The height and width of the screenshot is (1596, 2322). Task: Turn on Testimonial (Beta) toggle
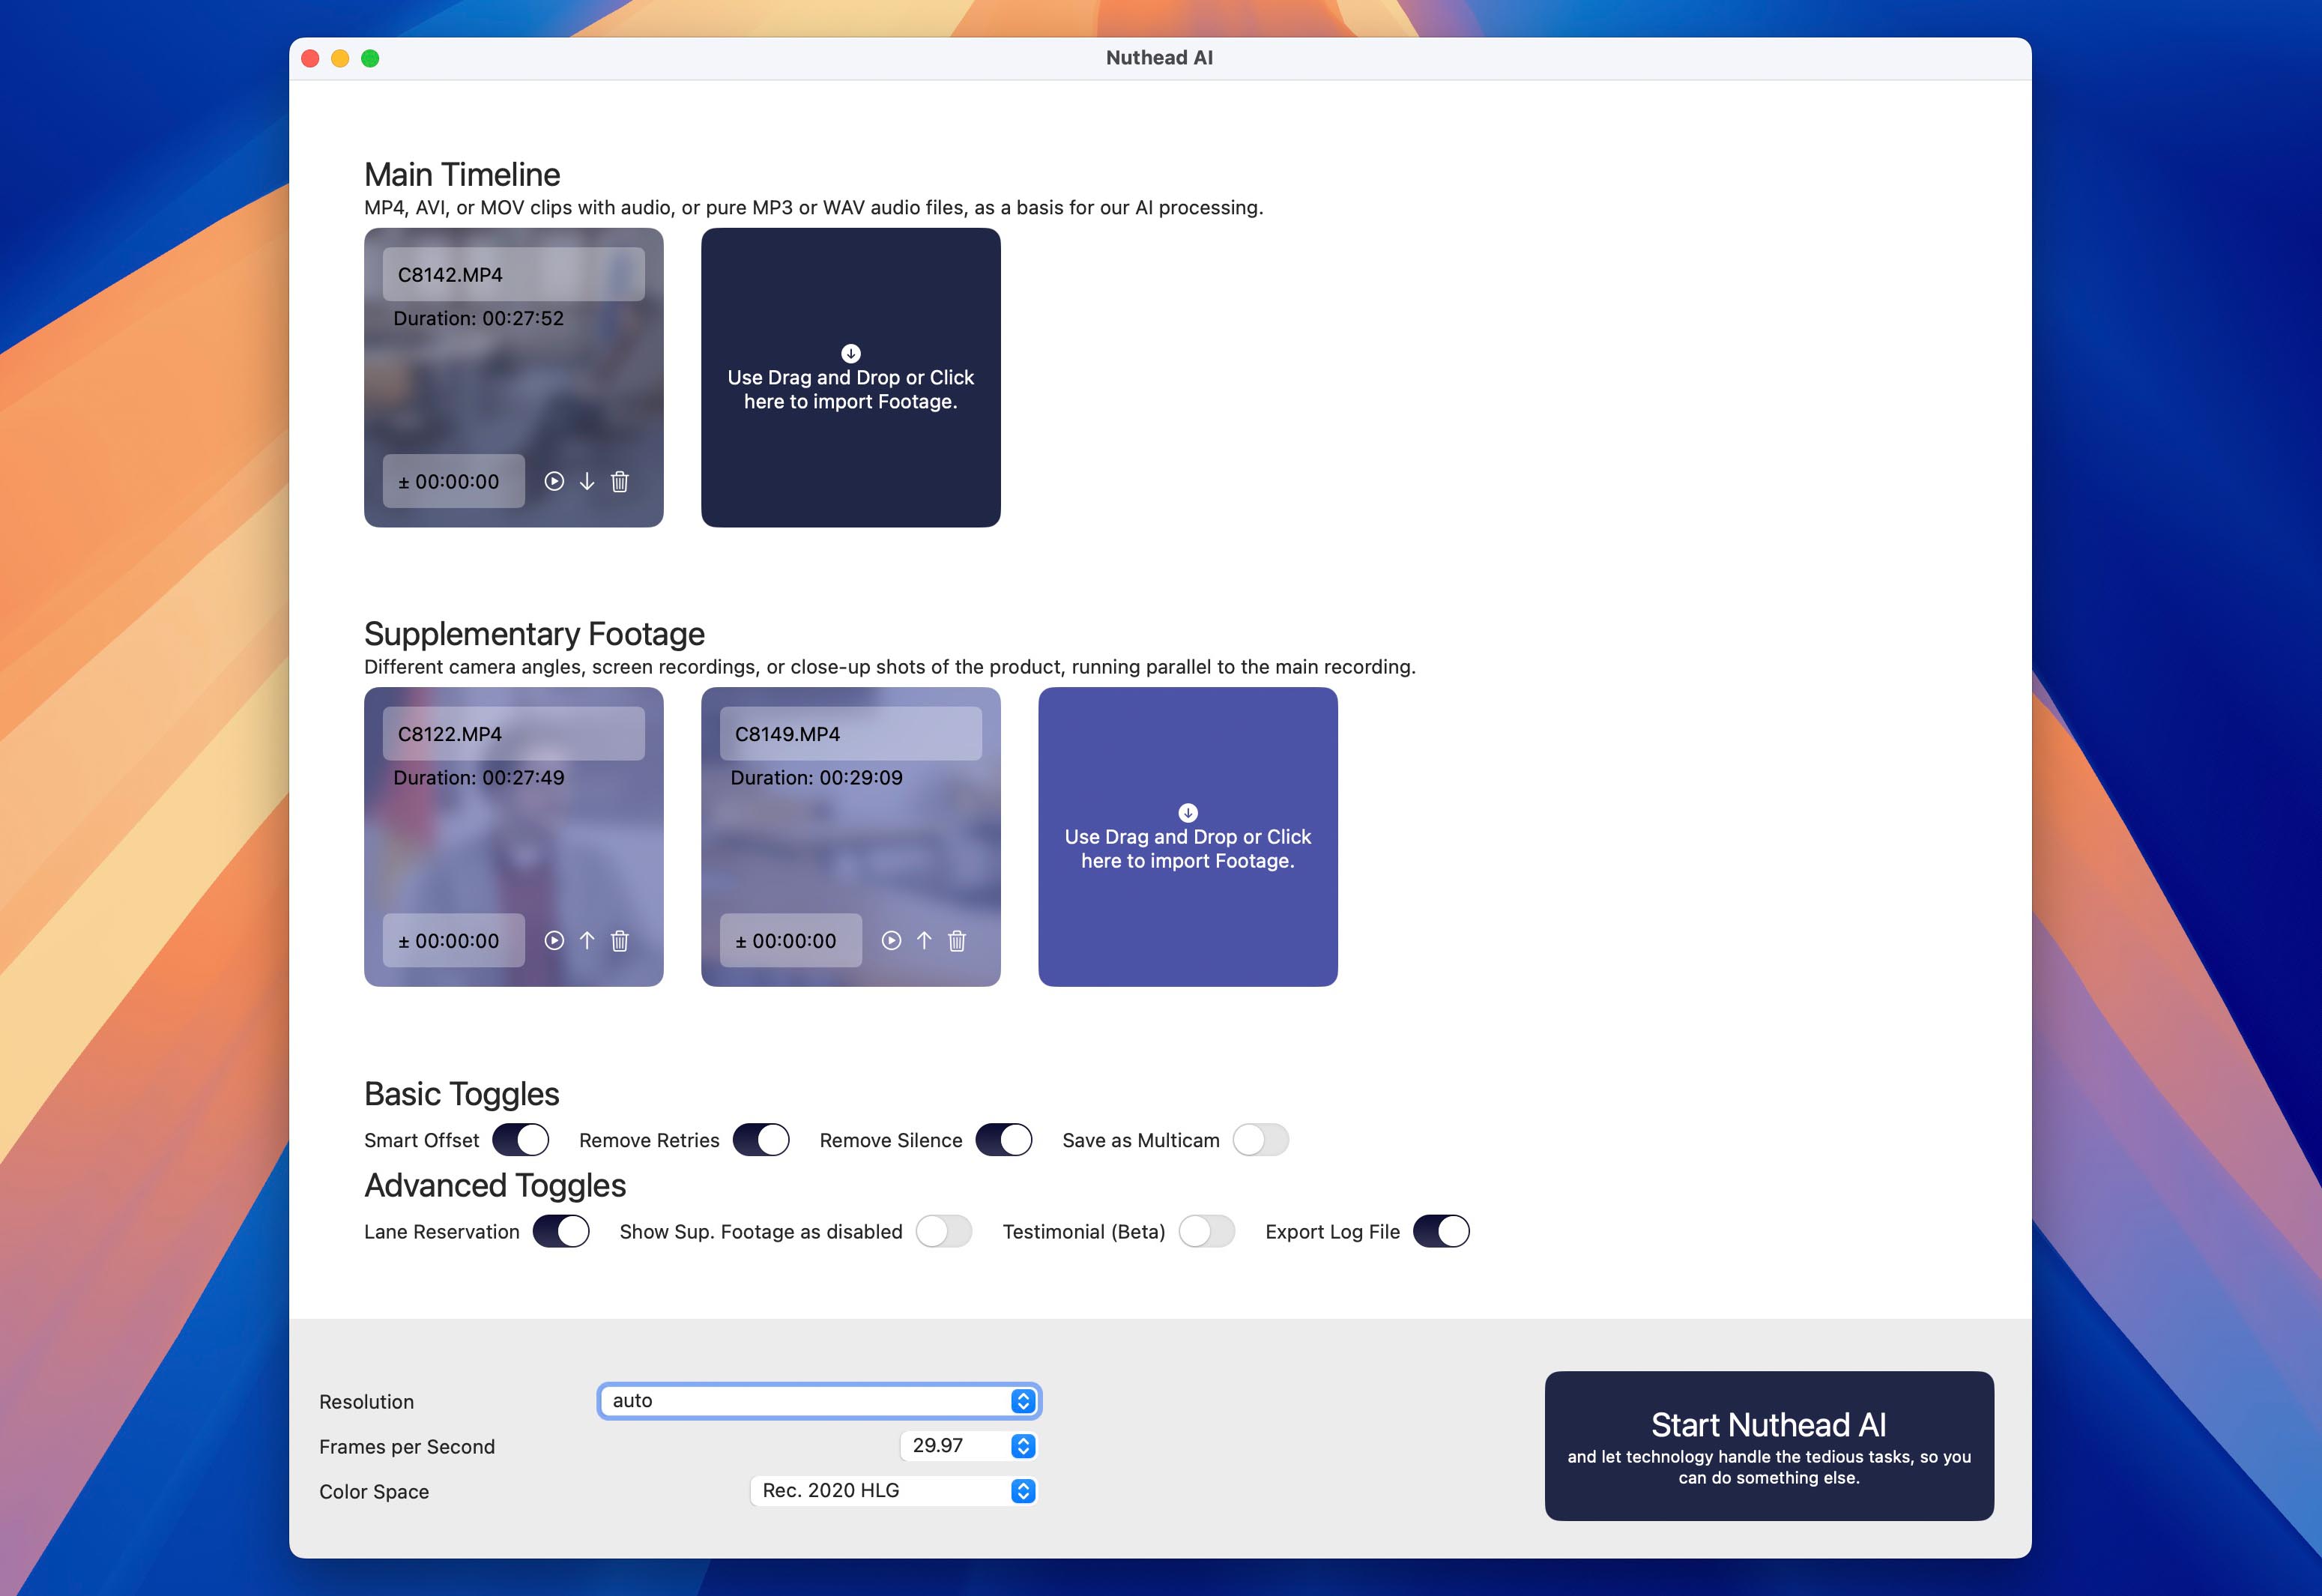point(1207,1231)
